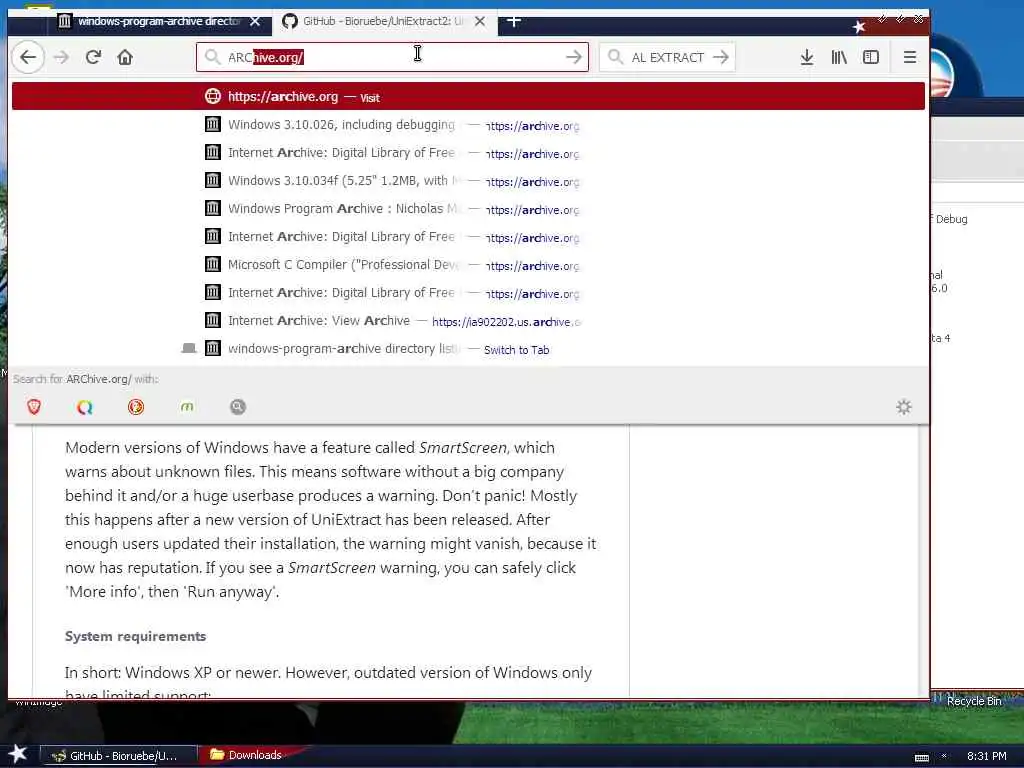This screenshot has width=1024, height=768.
Task: Select the Windows 3.10.026 including debugging suggestion
Action: [468, 125]
